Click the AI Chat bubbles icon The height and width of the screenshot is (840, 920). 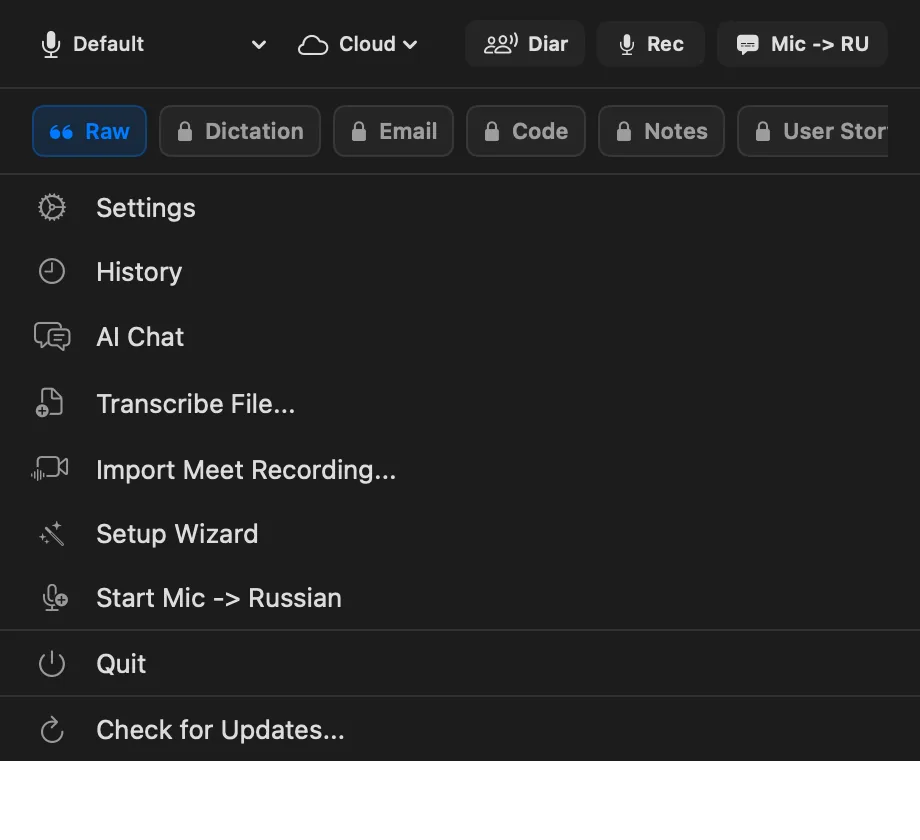click(52, 337)
